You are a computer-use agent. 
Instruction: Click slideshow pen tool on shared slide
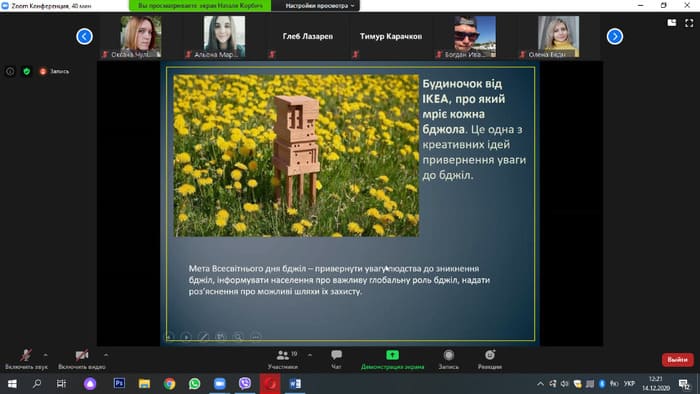point(204,337)
